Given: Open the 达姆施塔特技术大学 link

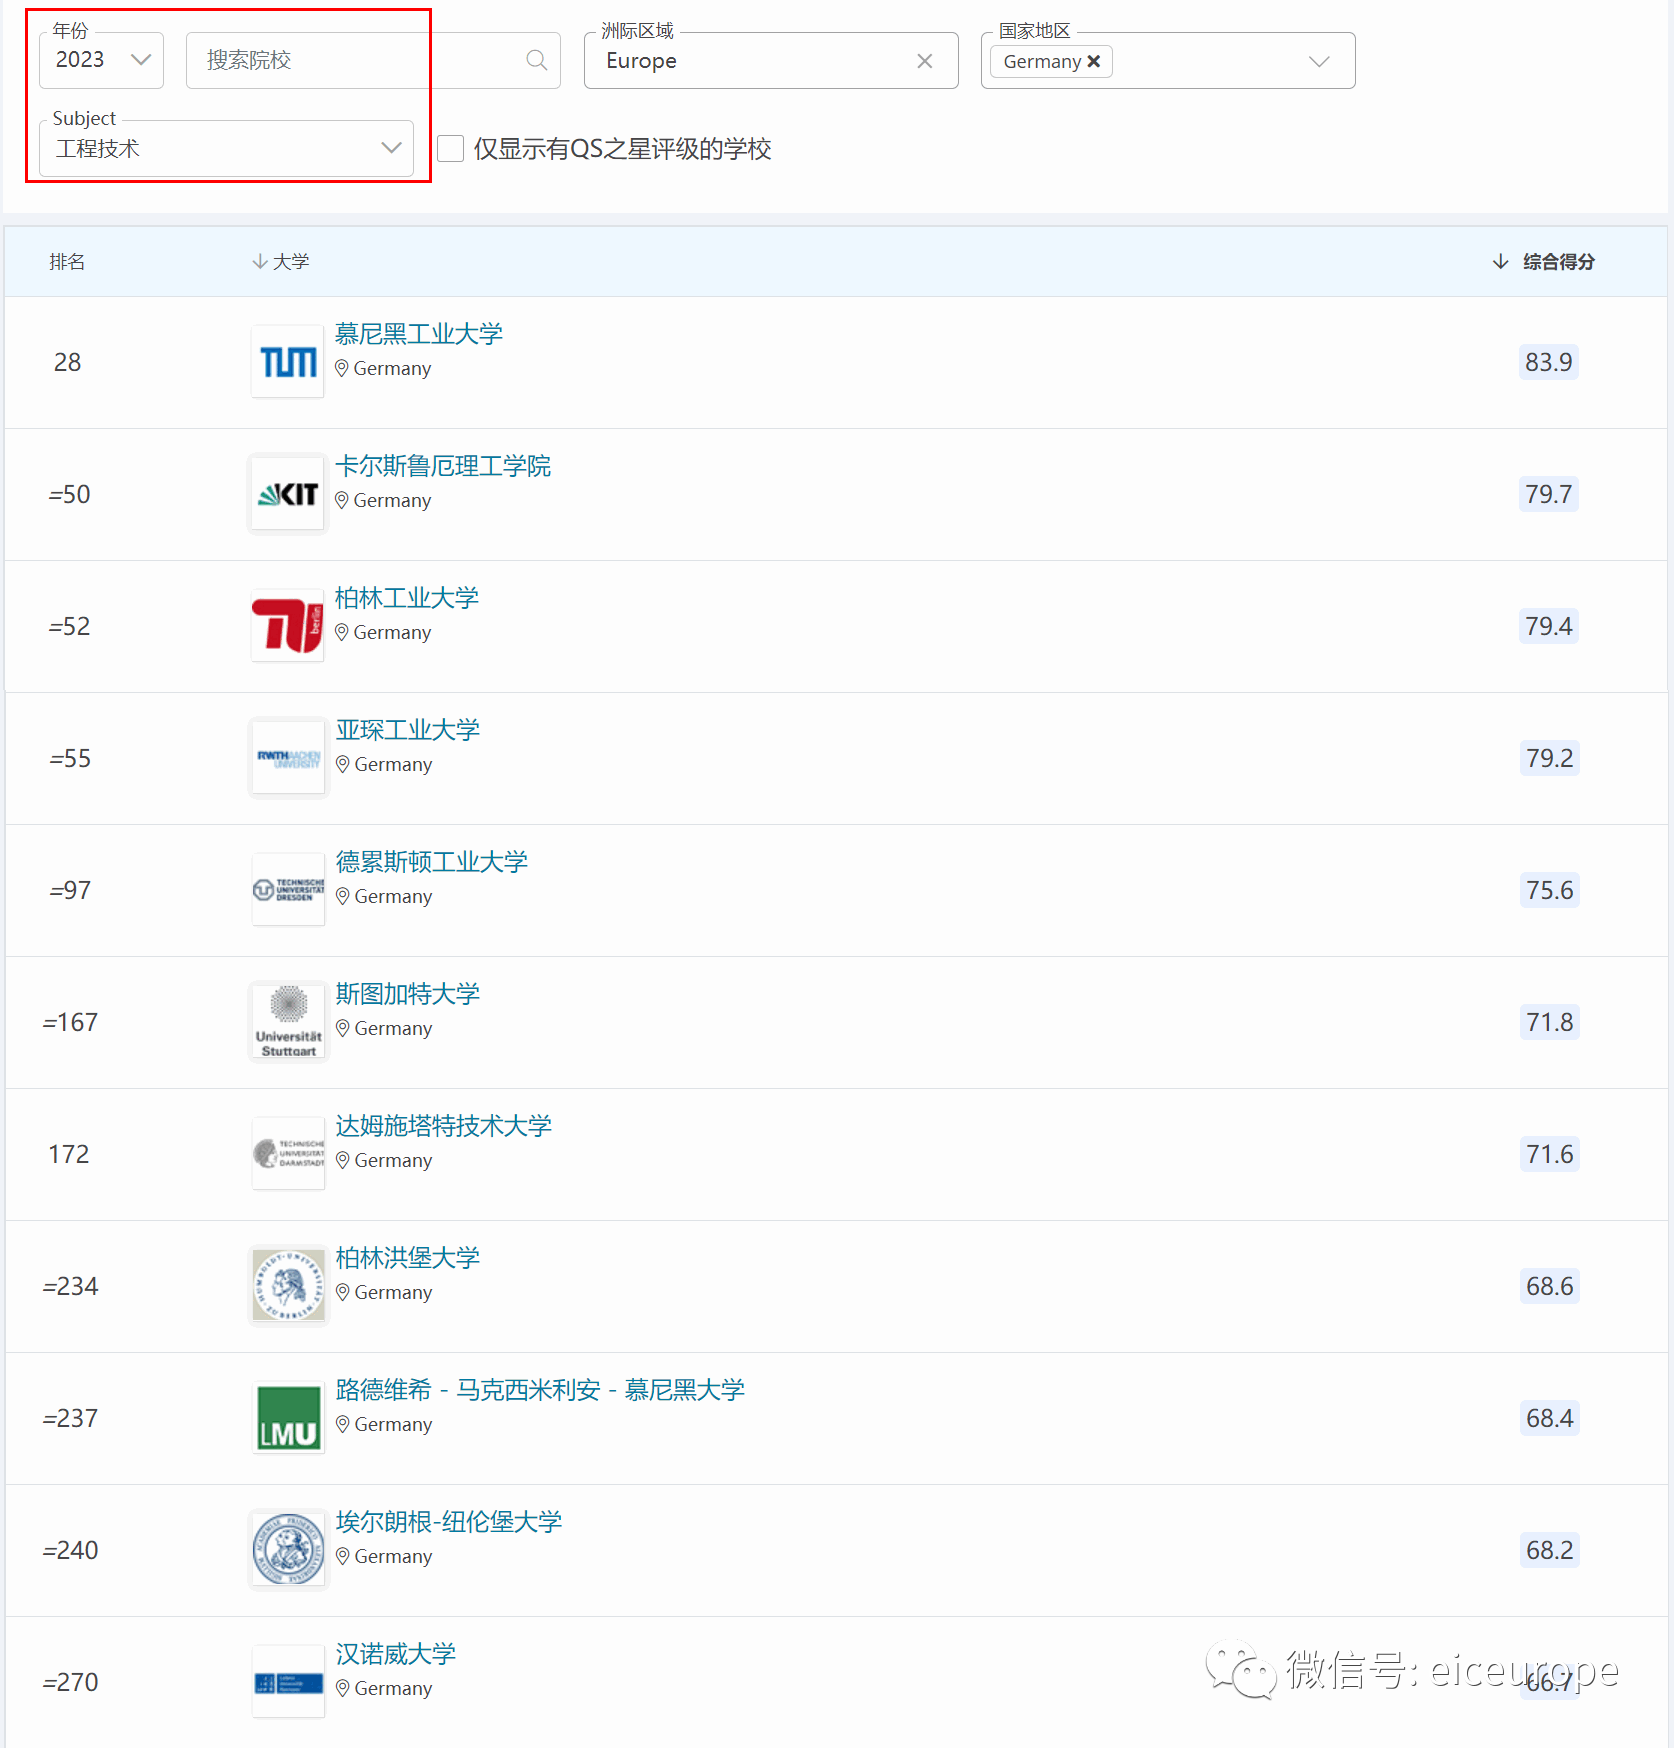Looking at the screenshot, I should [x=443, y=1125].
